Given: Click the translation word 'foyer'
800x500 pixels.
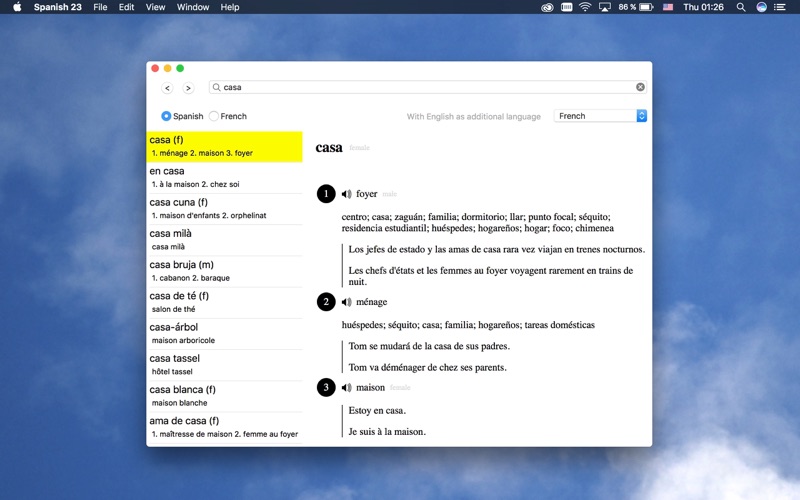Looking at the screenshot, I should click(366, 194).
